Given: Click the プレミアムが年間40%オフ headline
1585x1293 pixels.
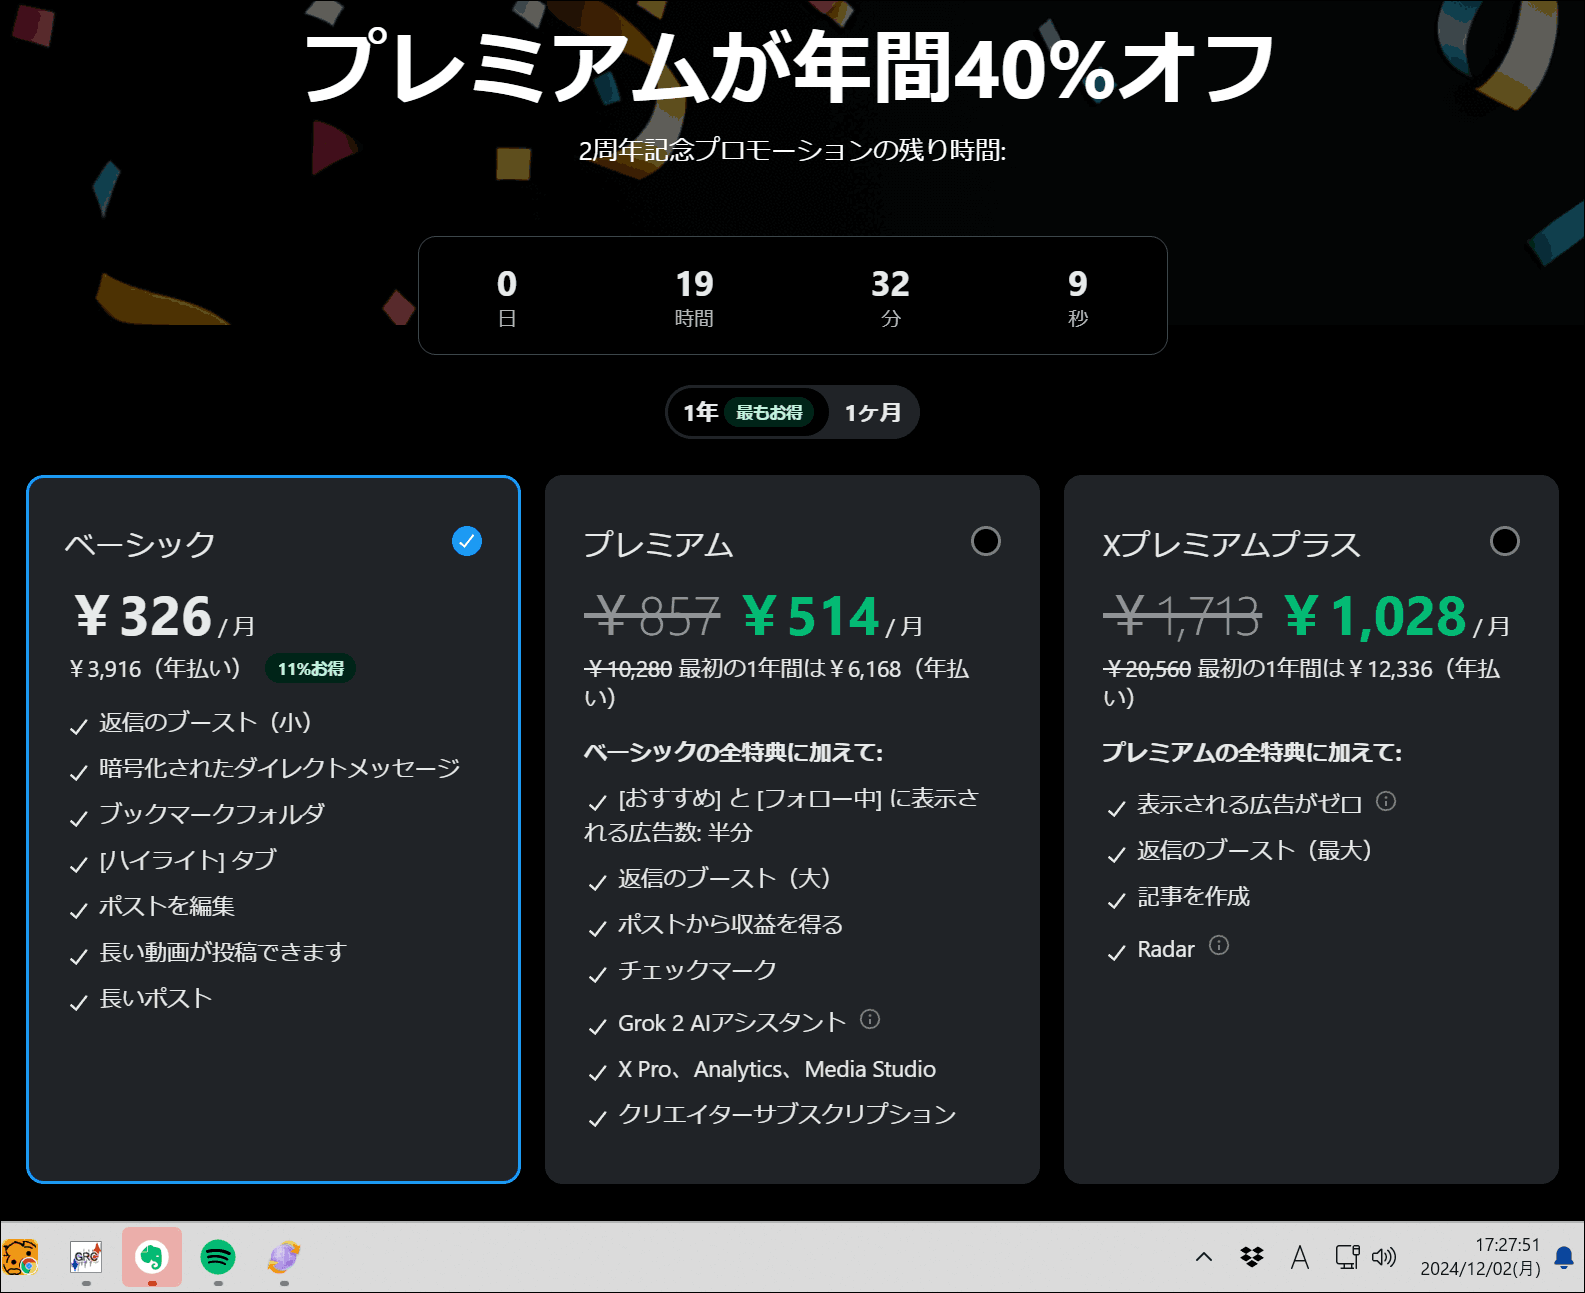Looking at the screenshot, I should click(791, 68).
